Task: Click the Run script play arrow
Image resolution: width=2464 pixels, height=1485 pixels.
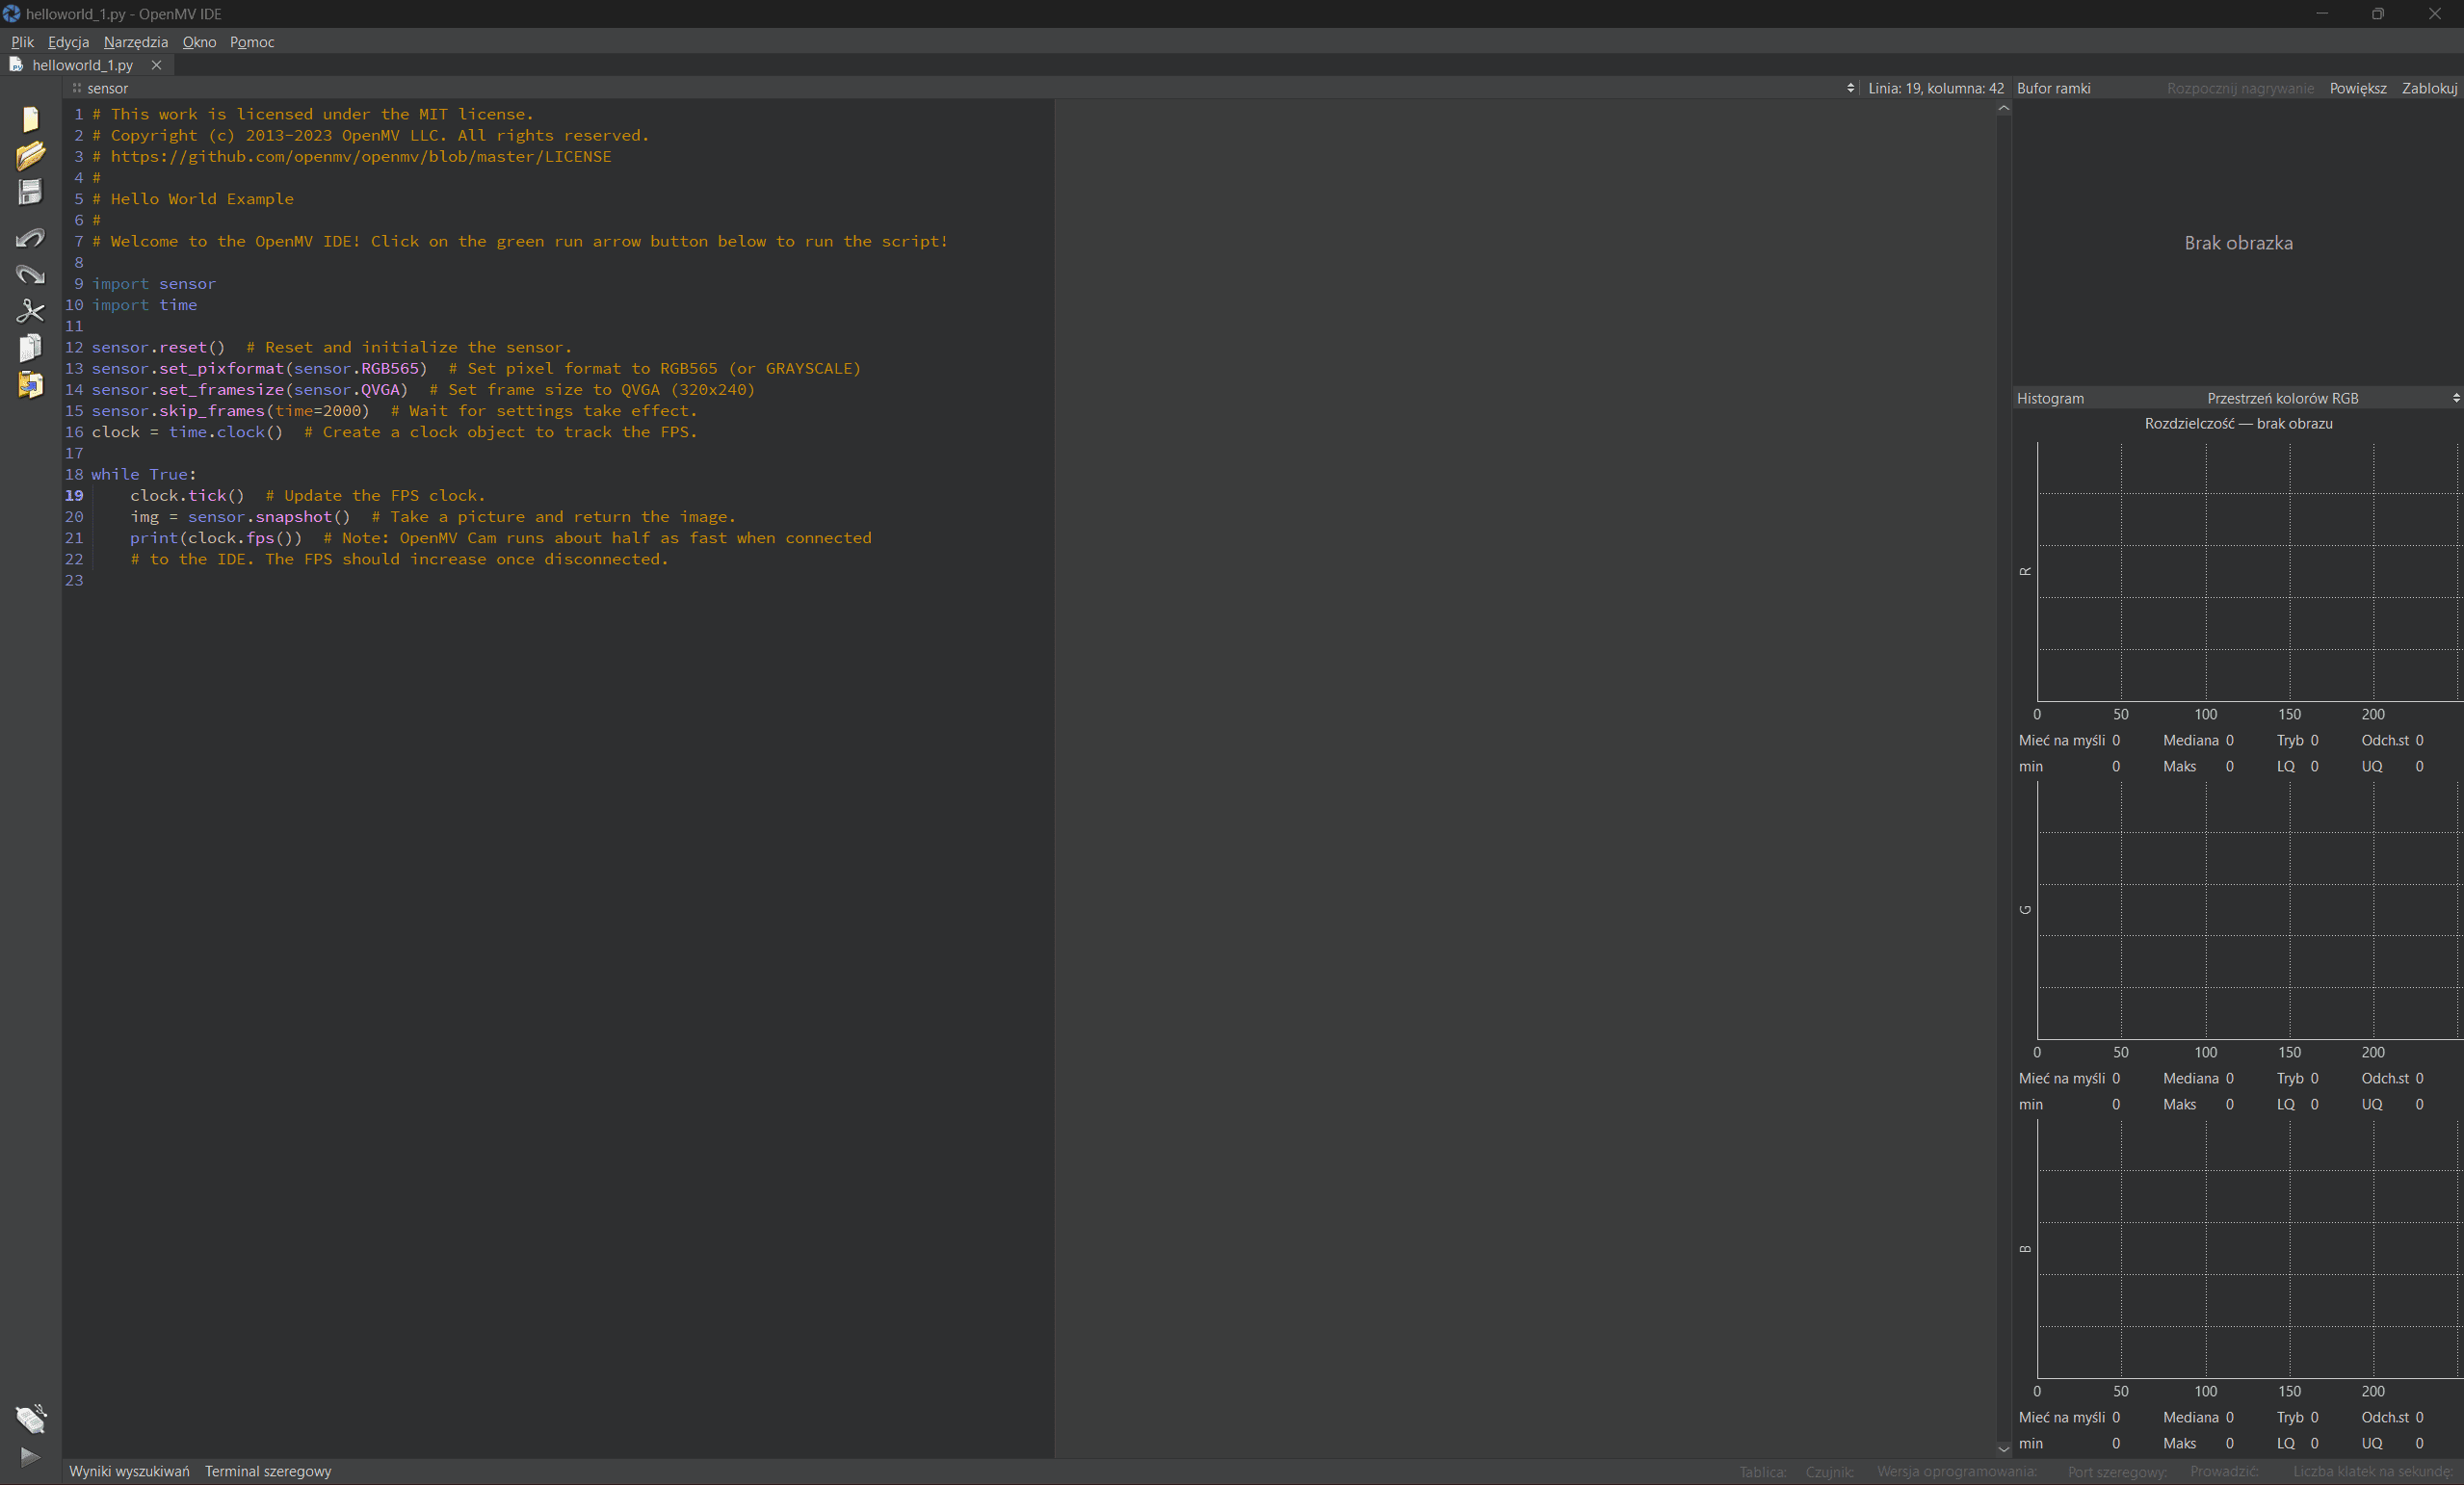Action: click(x=30, y=1456)
